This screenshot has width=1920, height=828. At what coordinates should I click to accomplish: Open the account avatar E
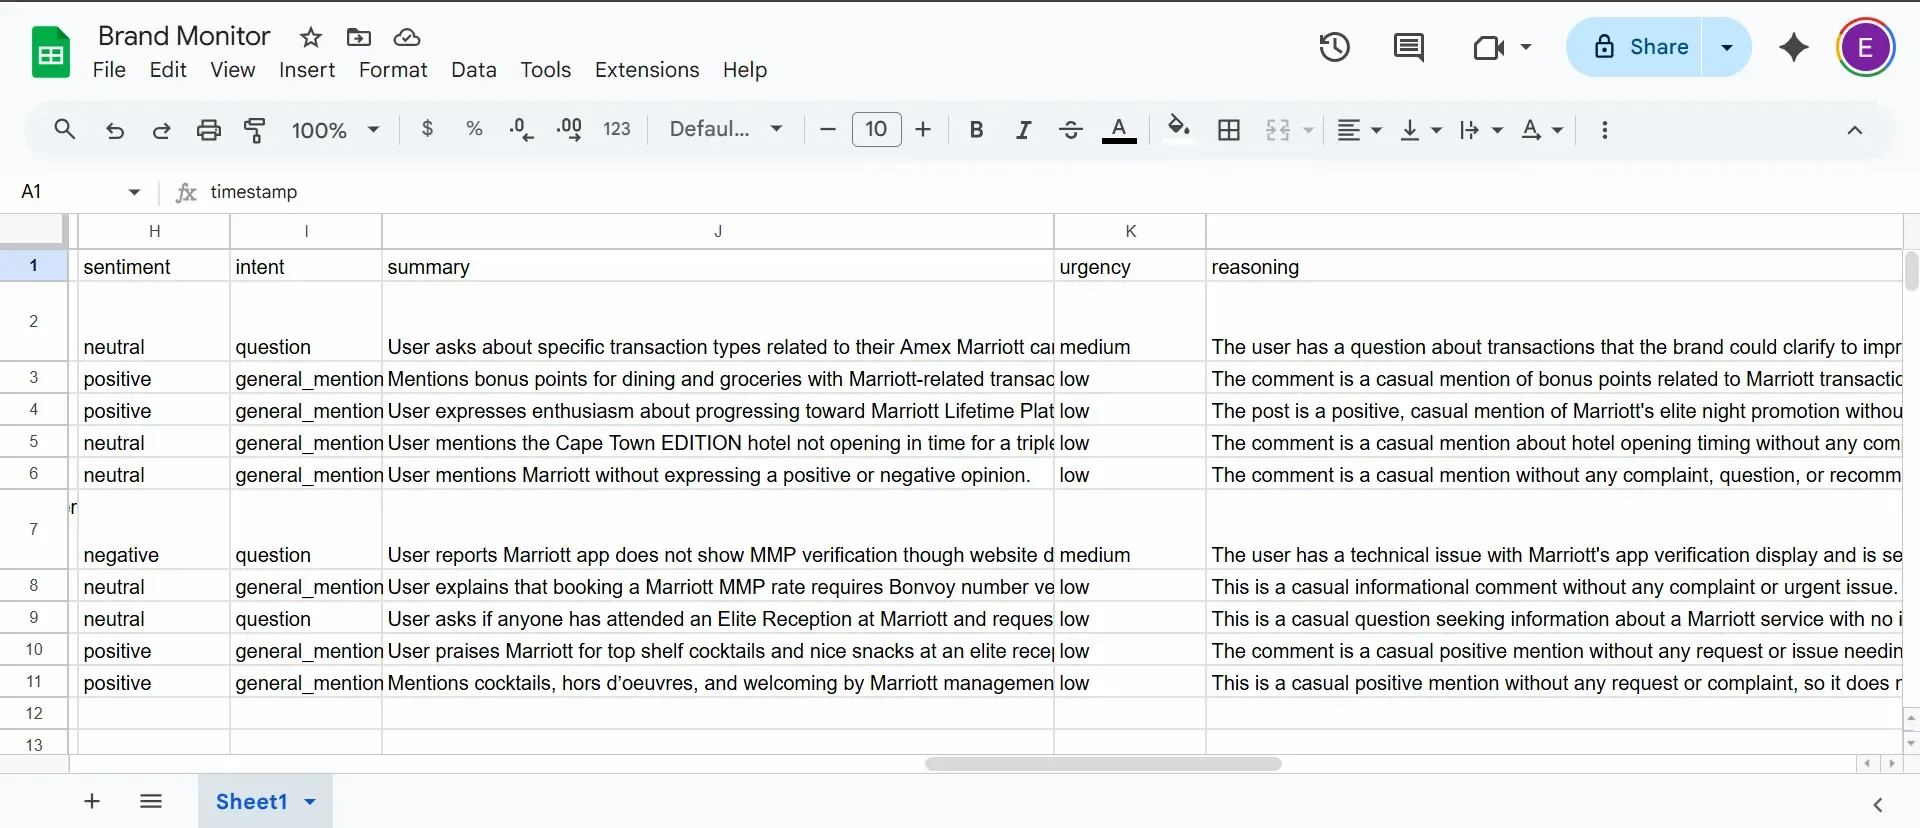tap(1865, 47)
